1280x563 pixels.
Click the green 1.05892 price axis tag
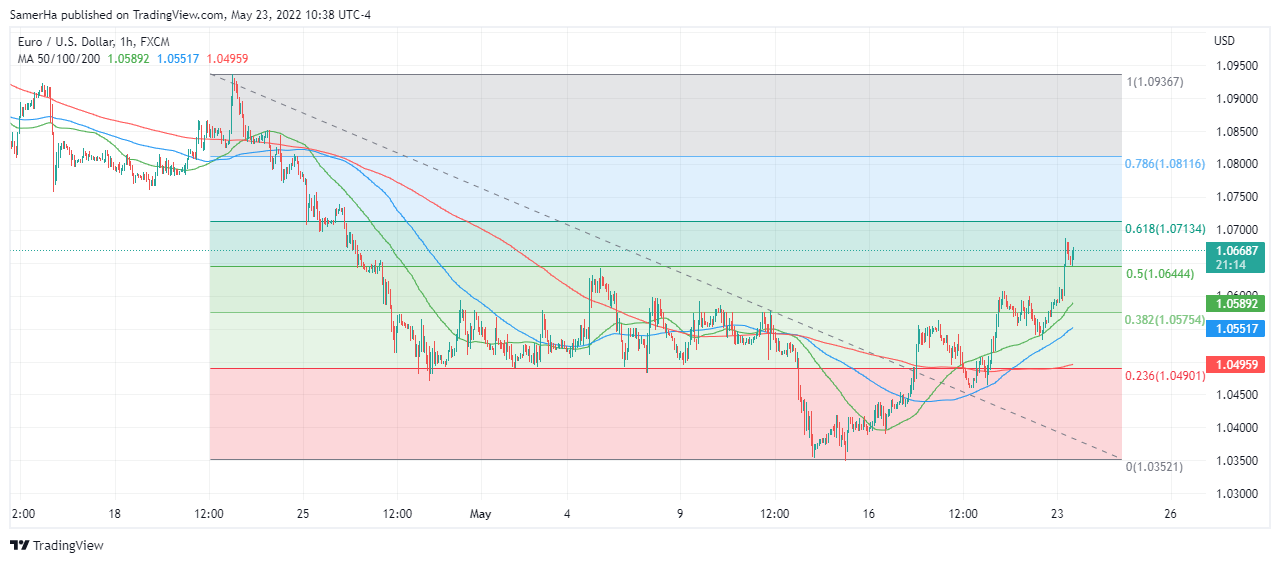coord(1237,303)
